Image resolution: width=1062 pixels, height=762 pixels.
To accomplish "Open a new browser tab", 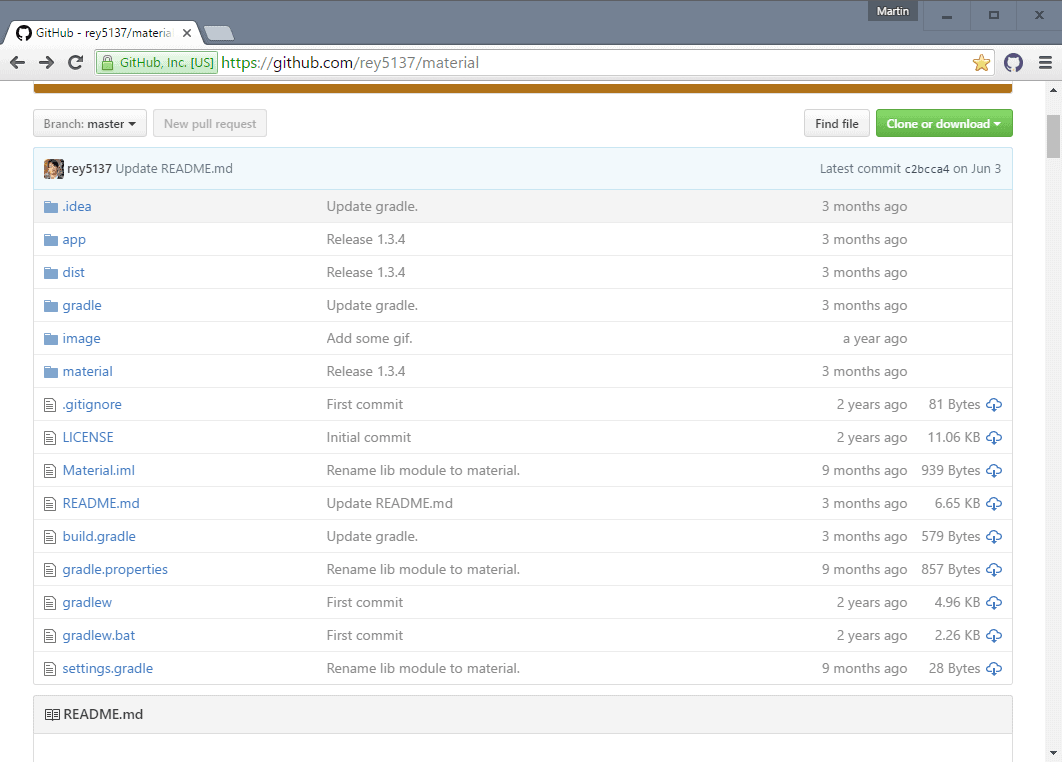I will tap(217, 32).
